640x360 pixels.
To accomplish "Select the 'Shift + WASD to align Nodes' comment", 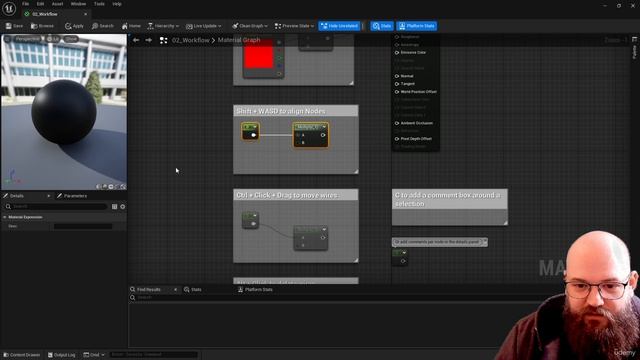I will point(296,111).
